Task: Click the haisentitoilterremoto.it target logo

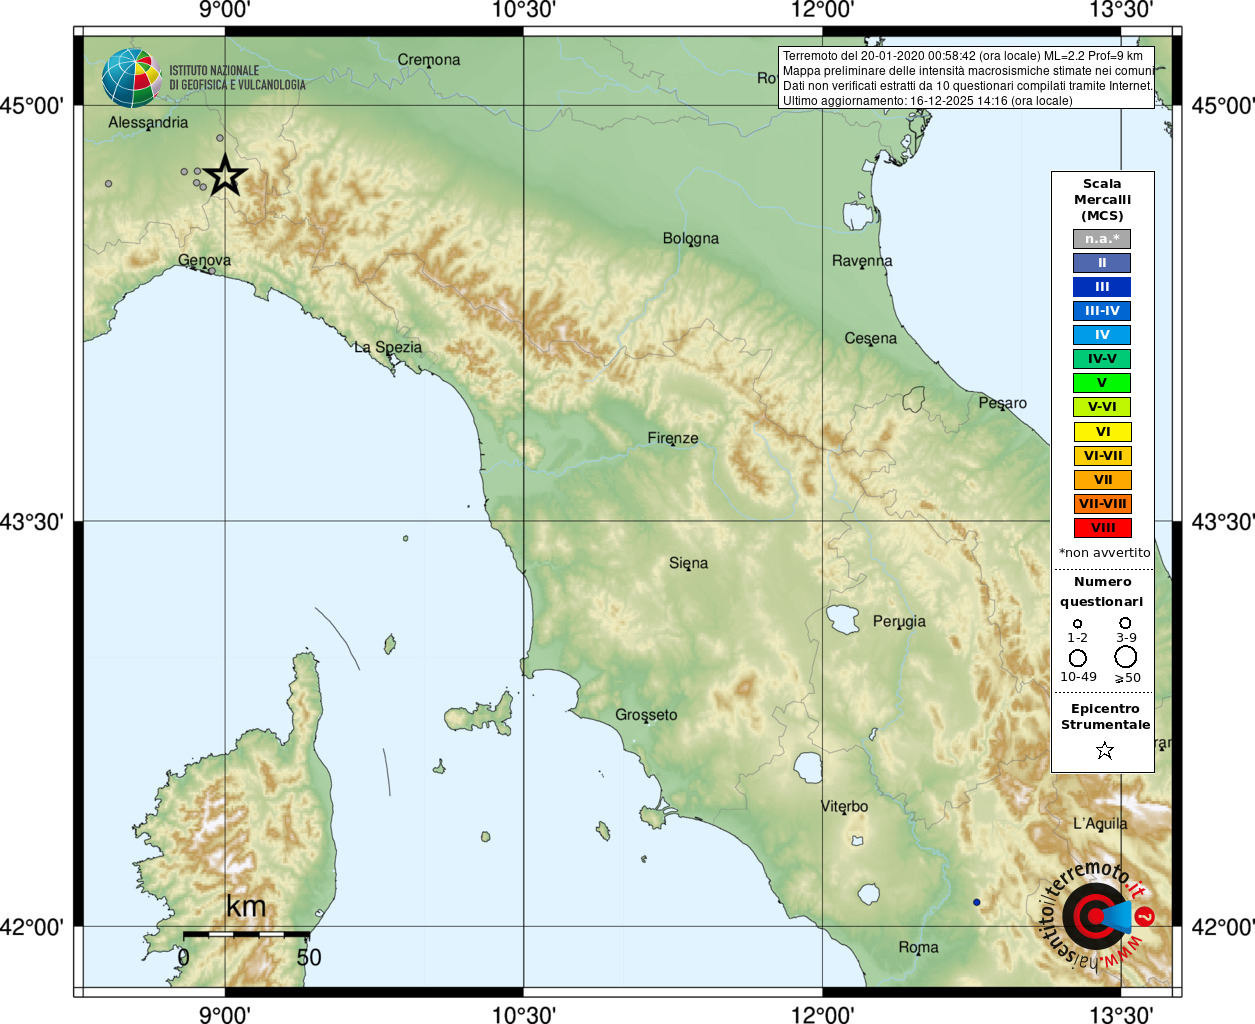Action: (x=1096, y=915)
